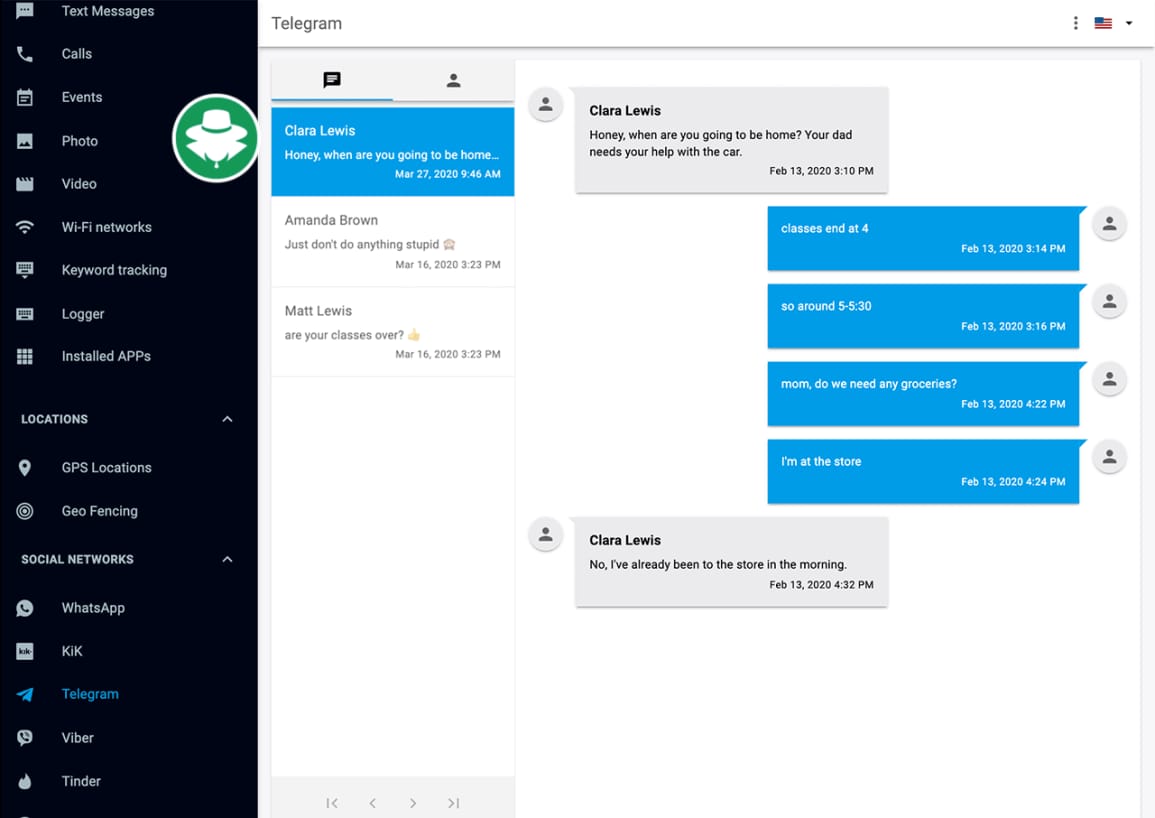Open the Installed APPs list
The image size is (1155, 818).
click(105, 356)
